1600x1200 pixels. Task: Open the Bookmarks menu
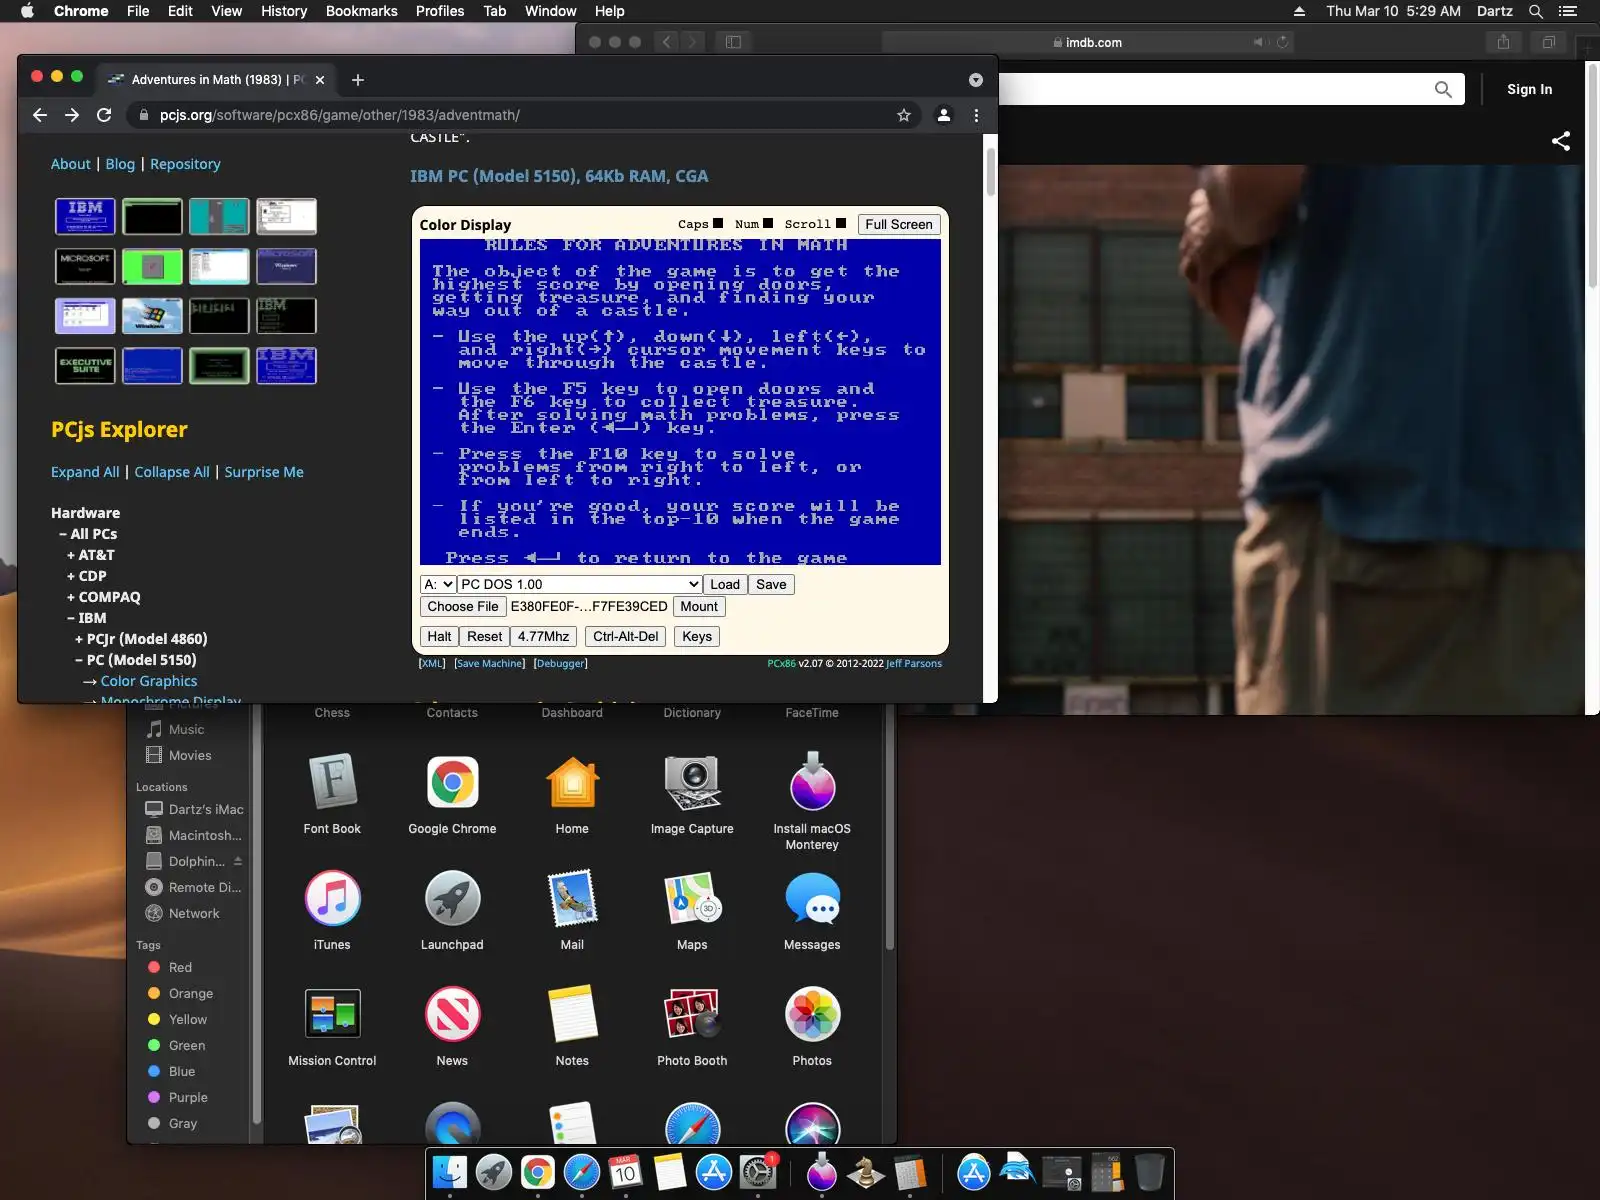(362, 11)
